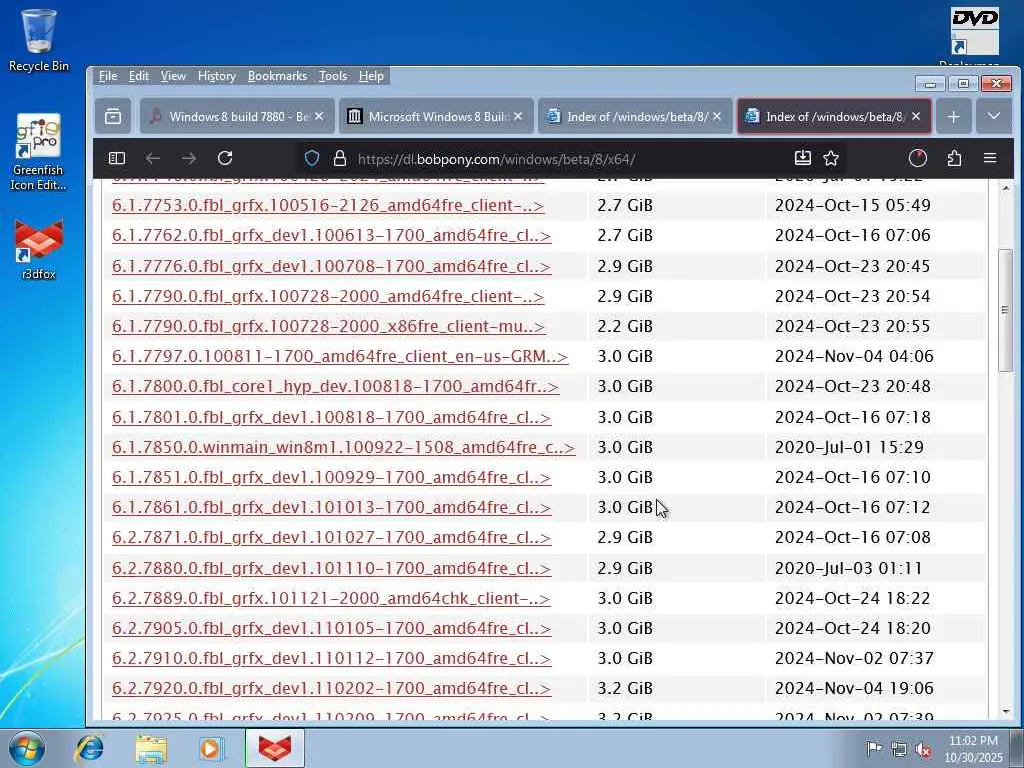This screenshot has width=1024, height=768.
Task: Open Windows Explorer folder on taskbar
Action: tap(151, 748)
